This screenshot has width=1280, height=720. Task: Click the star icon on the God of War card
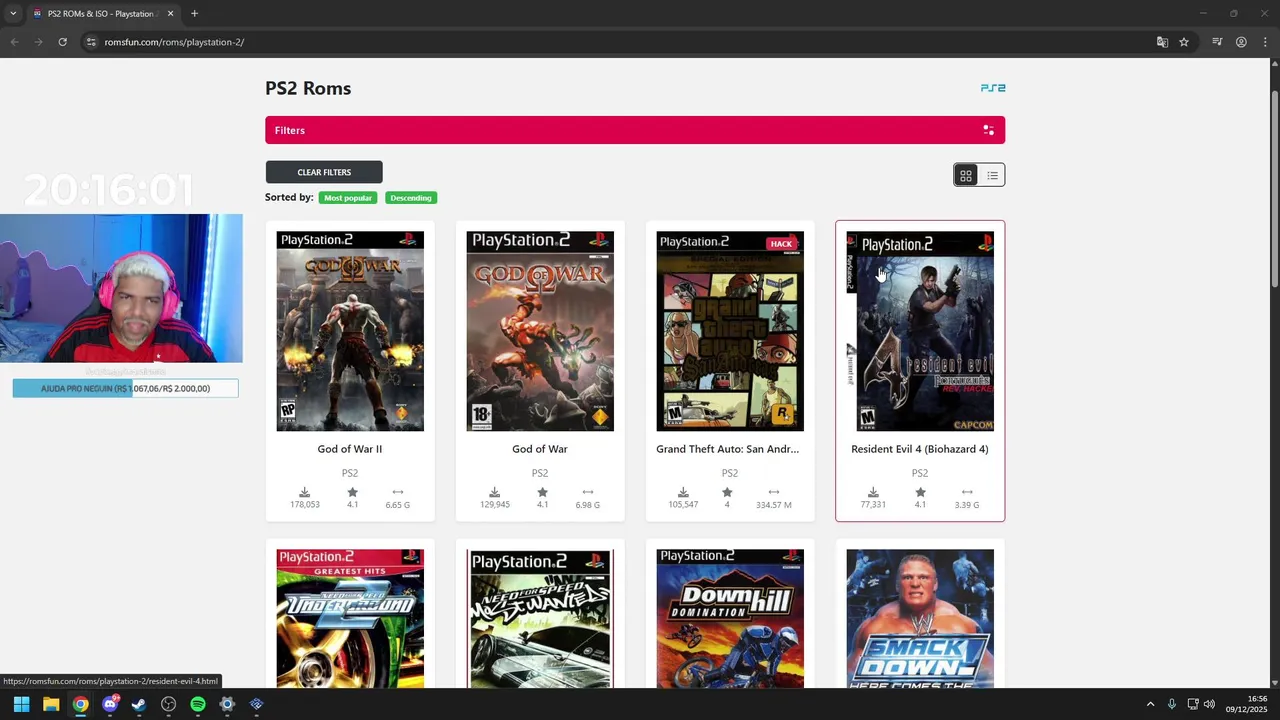click(542, 492)
